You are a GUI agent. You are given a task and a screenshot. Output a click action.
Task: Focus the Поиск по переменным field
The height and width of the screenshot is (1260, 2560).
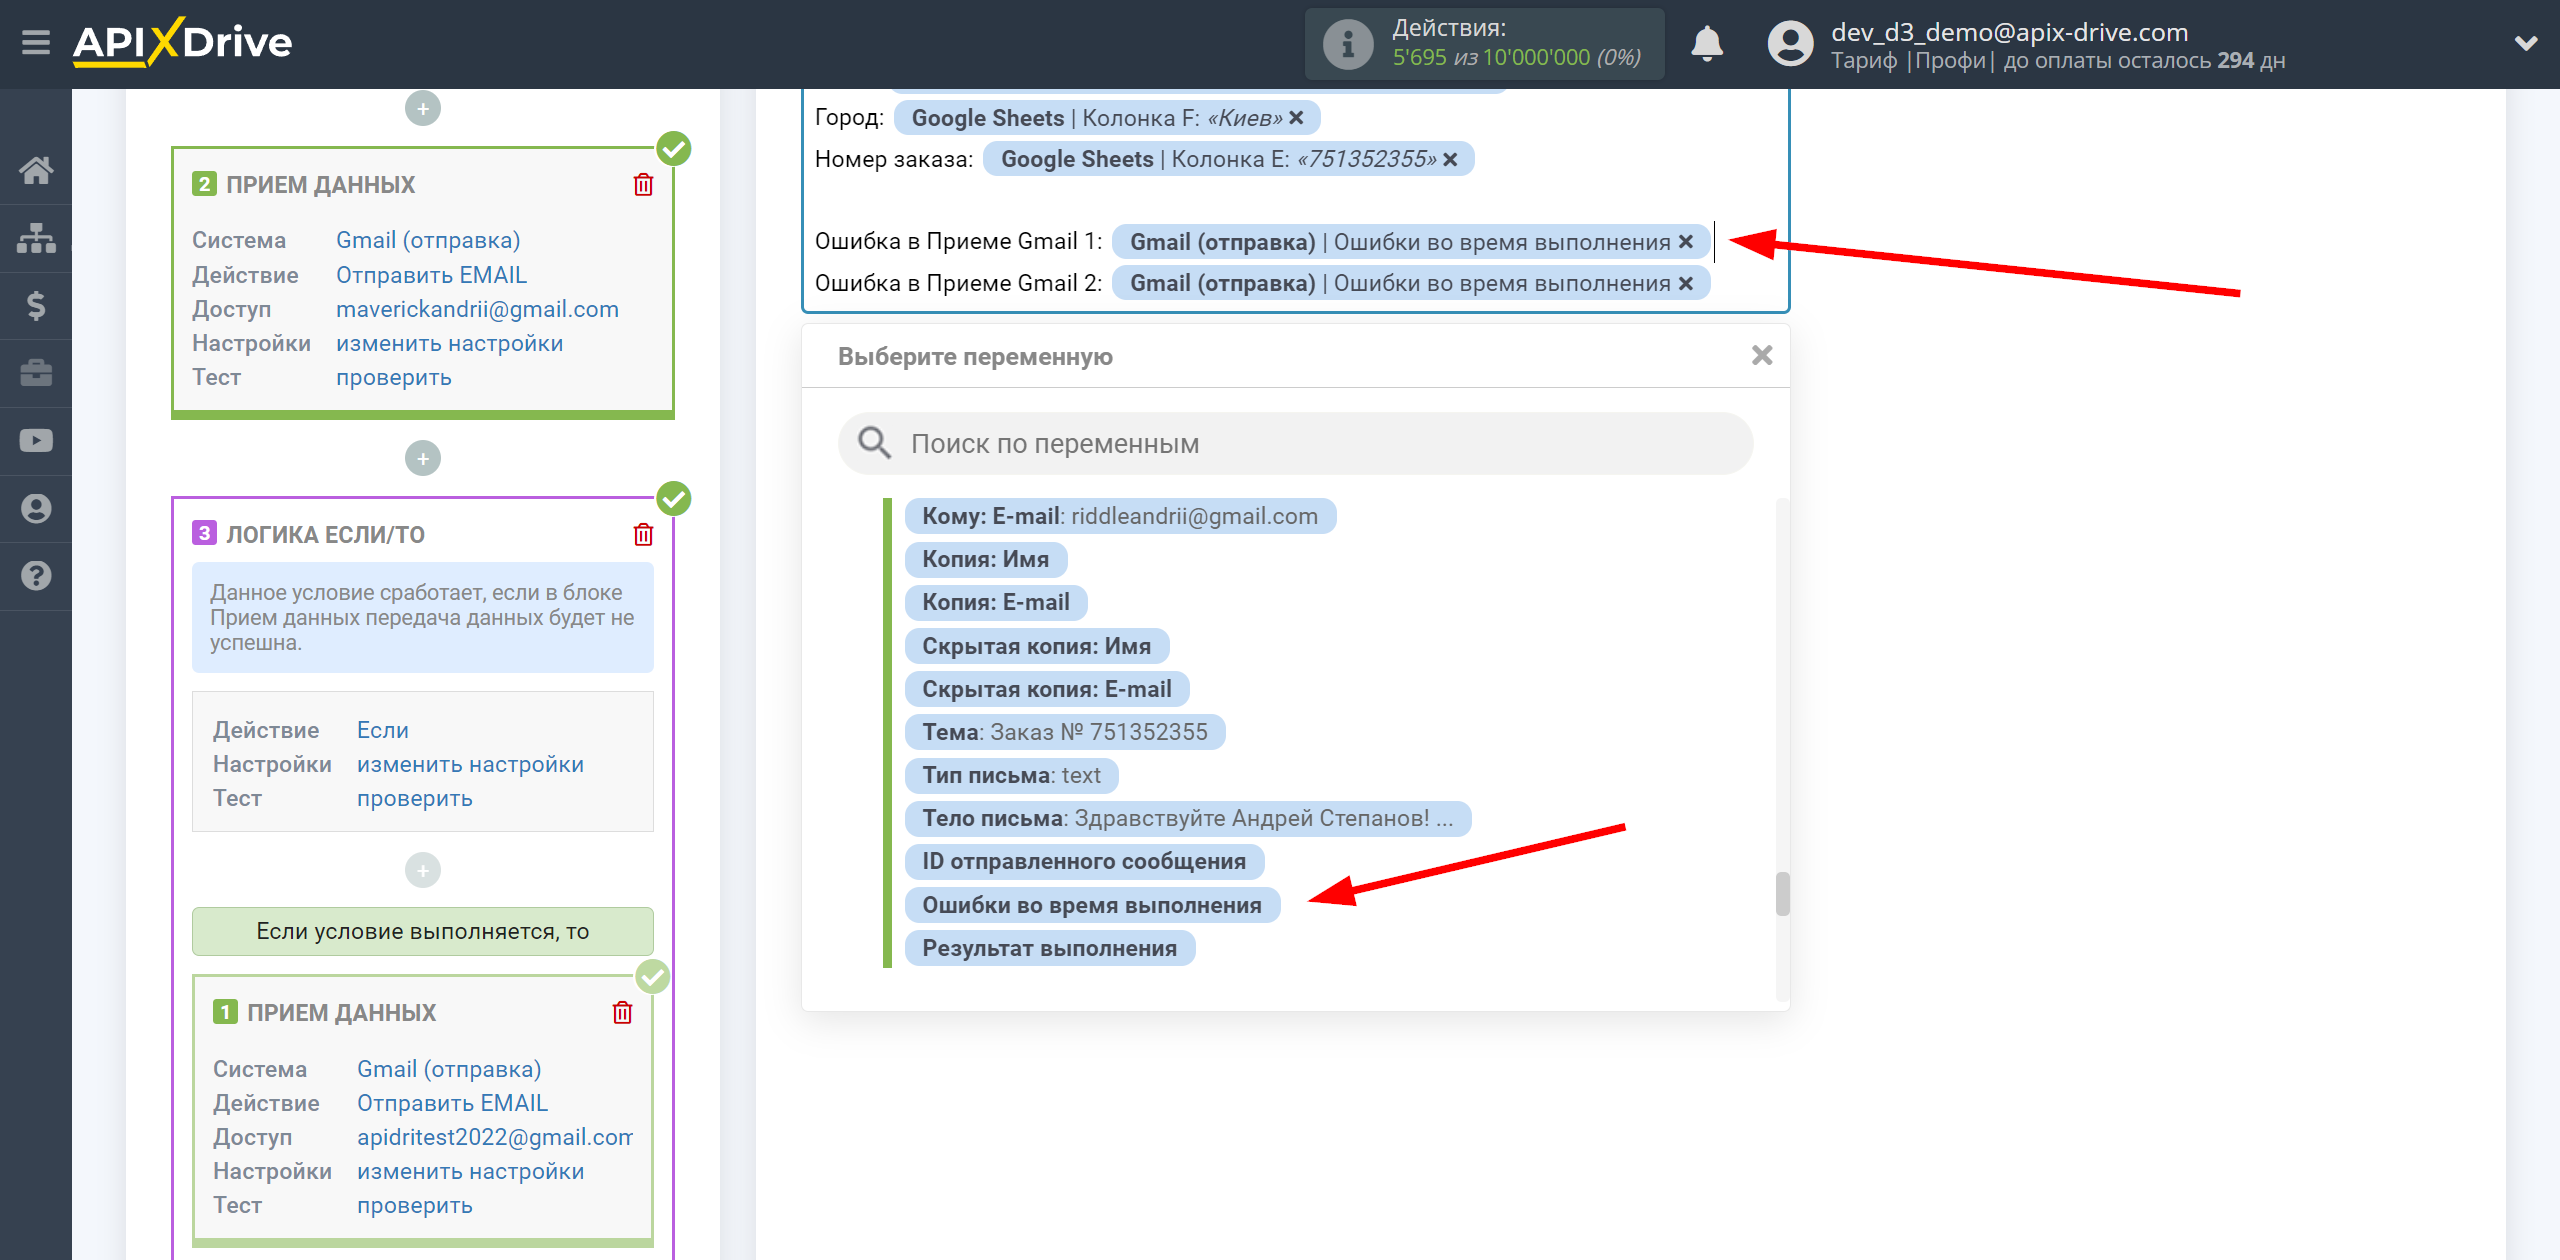[1295, 443]
